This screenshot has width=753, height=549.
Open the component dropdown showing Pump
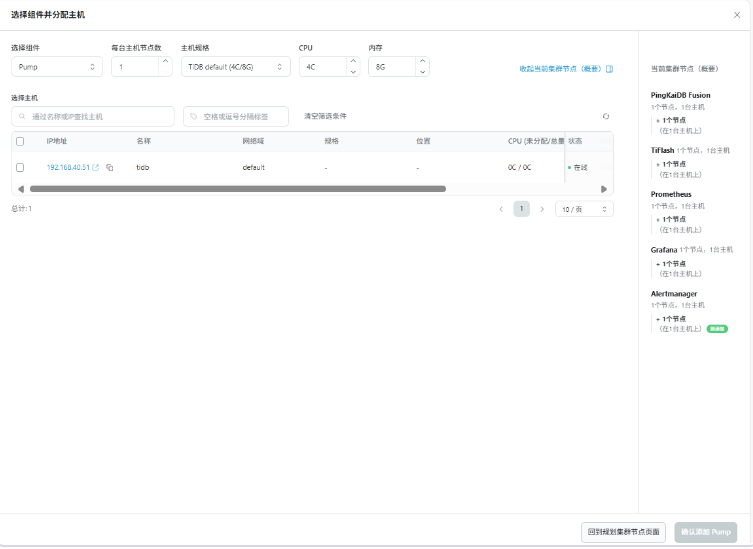(56, 67)
